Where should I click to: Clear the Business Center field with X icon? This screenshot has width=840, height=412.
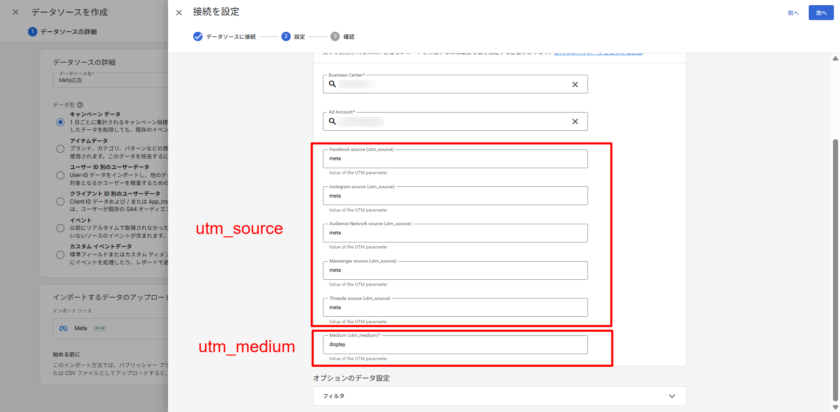pyautogui.click(x=574, y=85)
